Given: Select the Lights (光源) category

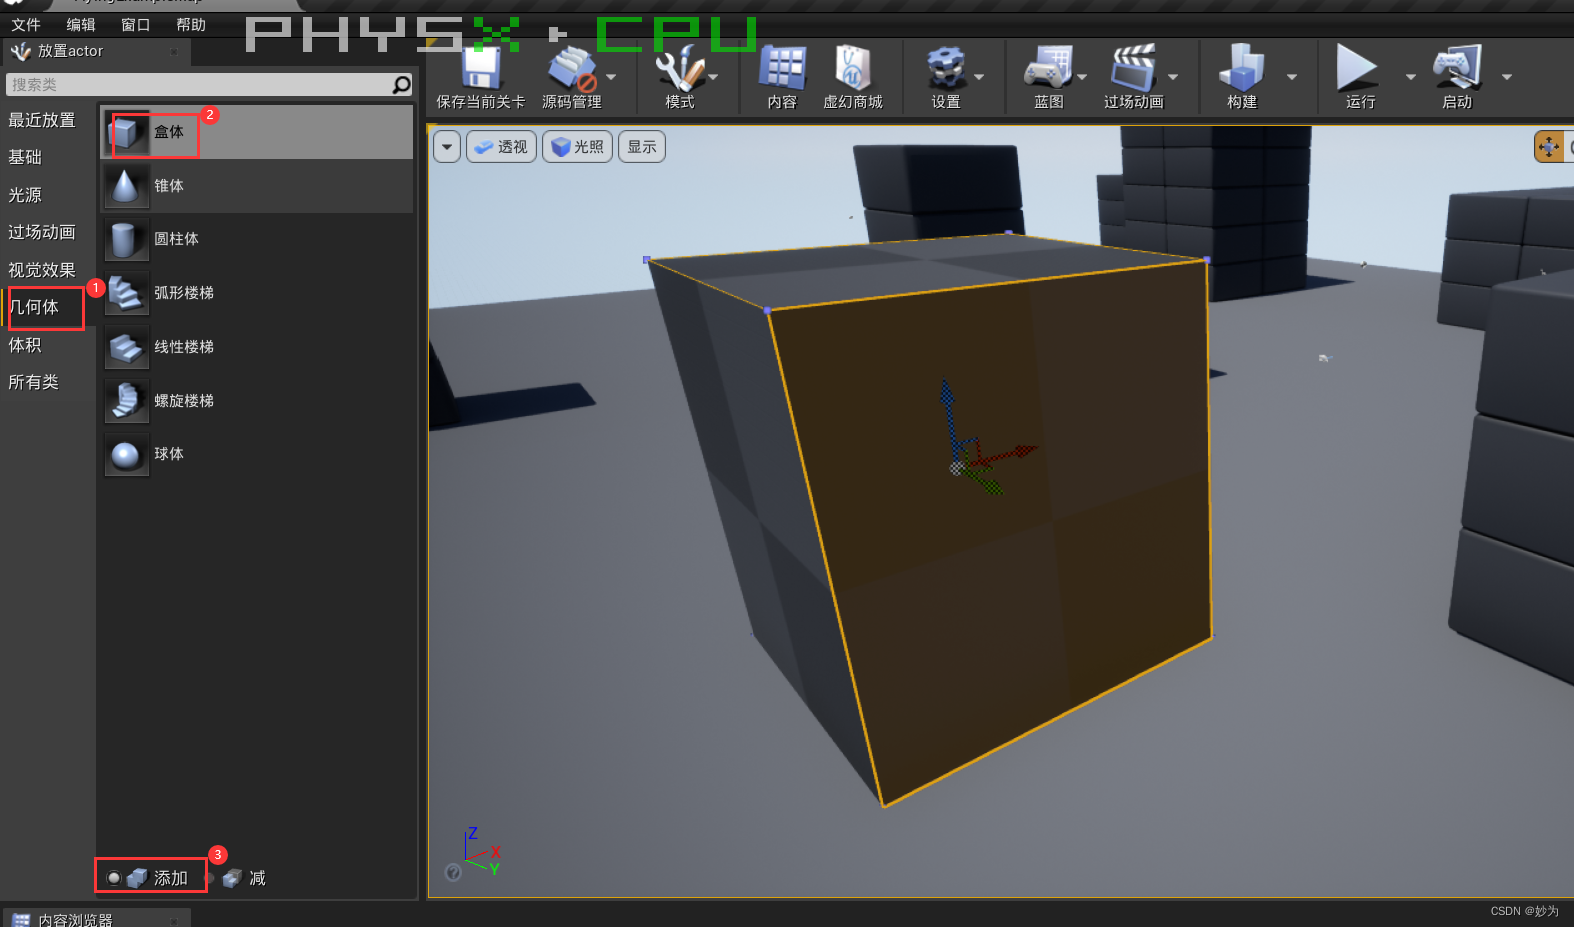Looking at the screenshot, I should [25, 195].
